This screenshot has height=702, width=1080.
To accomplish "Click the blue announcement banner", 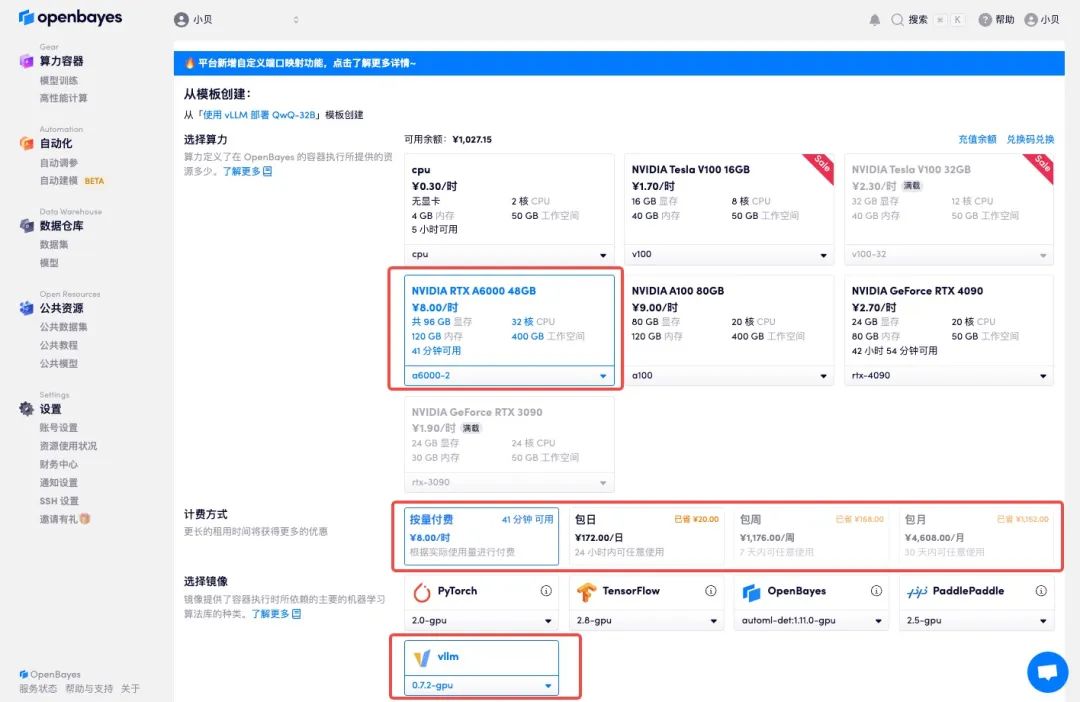I will pos(619,63).
